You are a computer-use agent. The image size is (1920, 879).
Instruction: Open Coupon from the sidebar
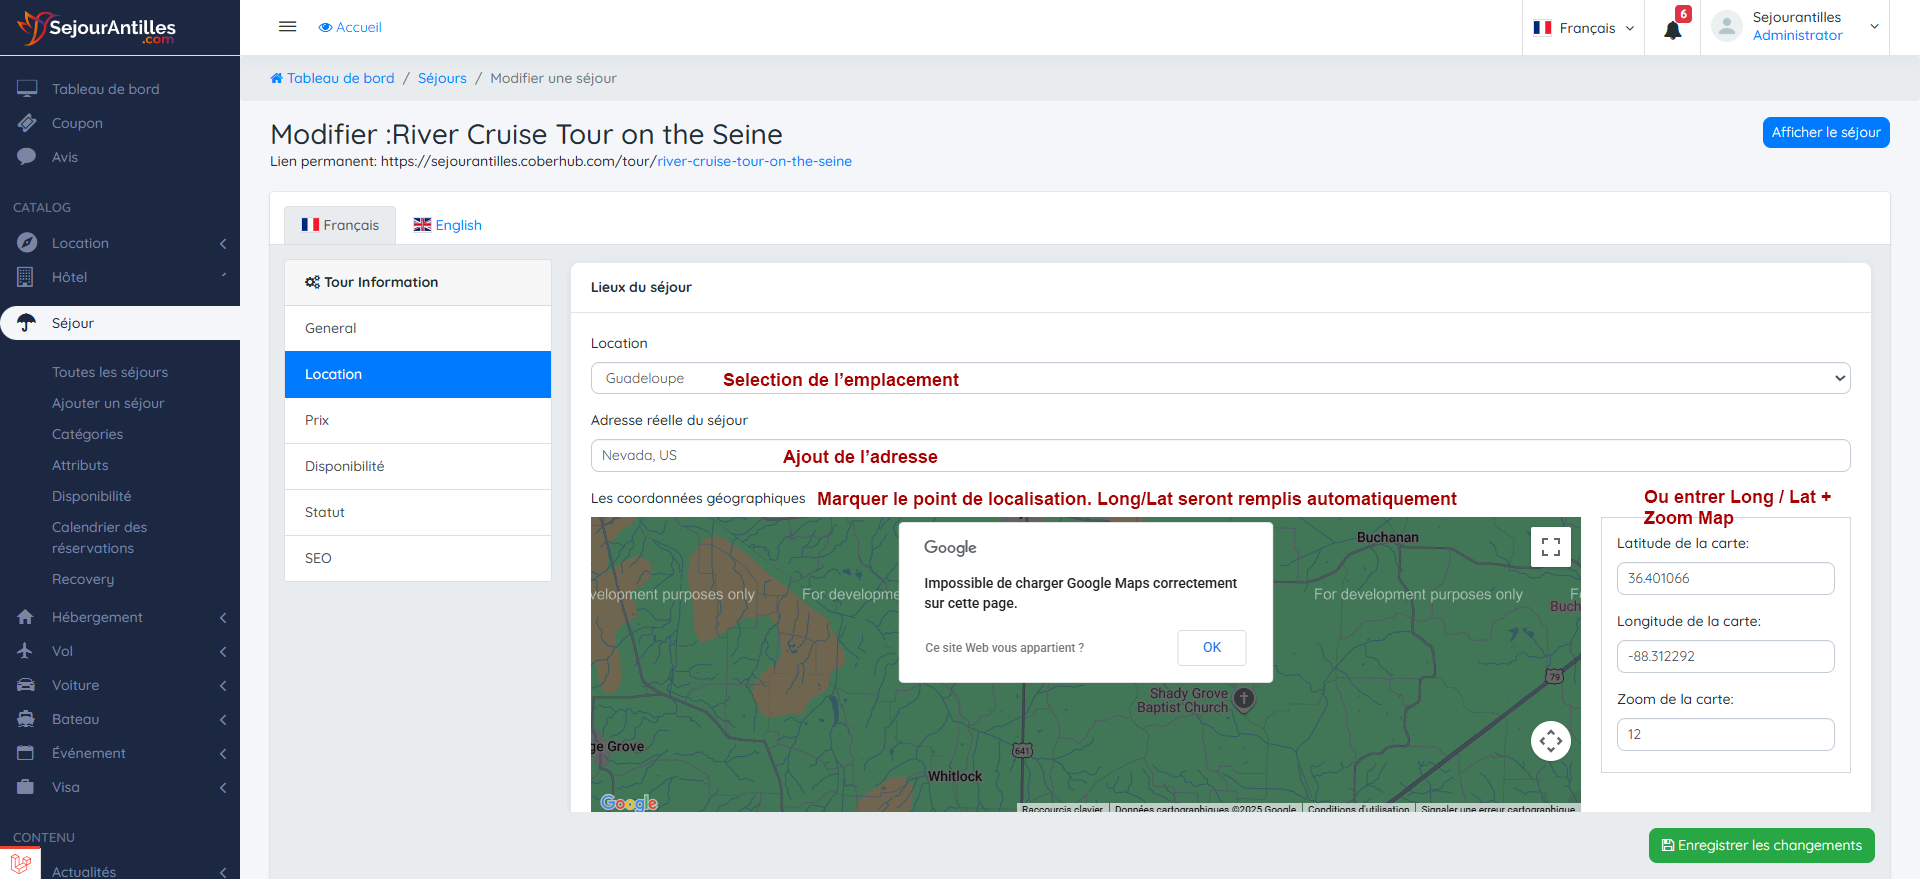point(77,123)
